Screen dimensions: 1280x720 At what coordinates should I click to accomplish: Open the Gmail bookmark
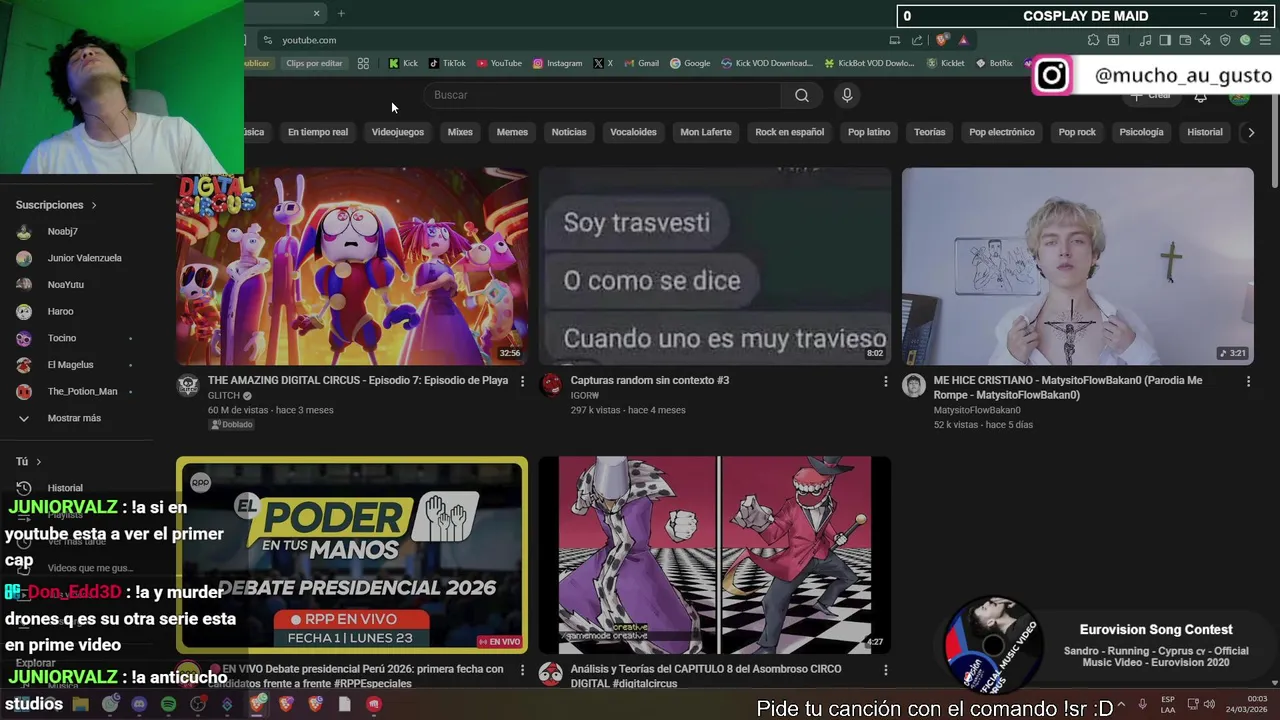pos(641,63)
